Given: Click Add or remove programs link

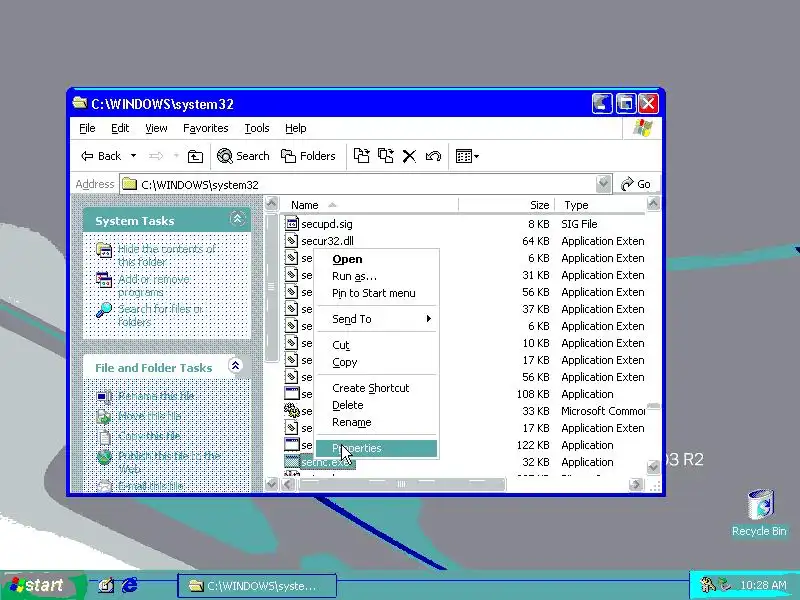Looking at the screenshot, I should (x=153, y=286).
